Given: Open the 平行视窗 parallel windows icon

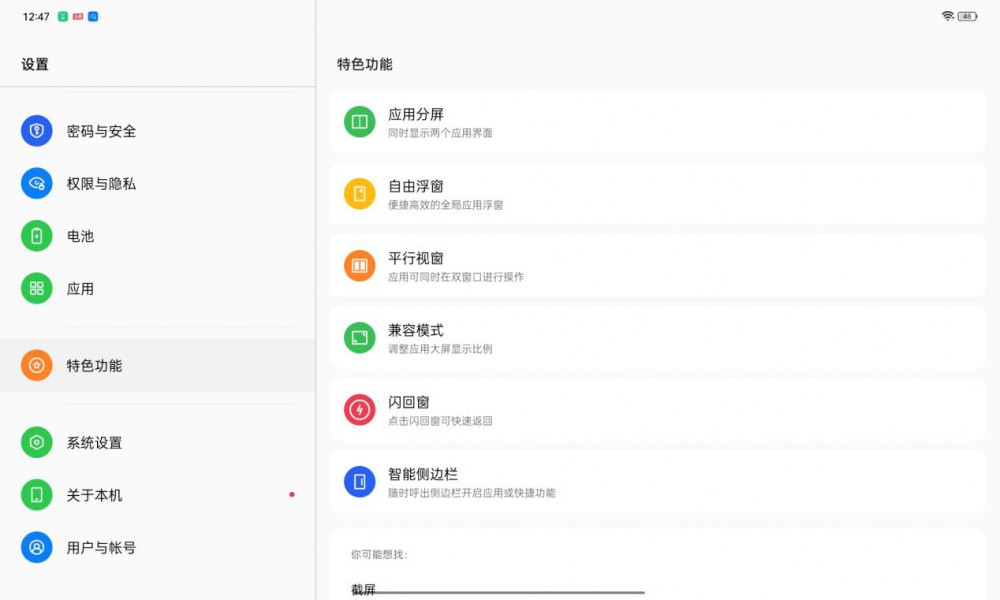Looking at the screenshot, I should (358, 265).
